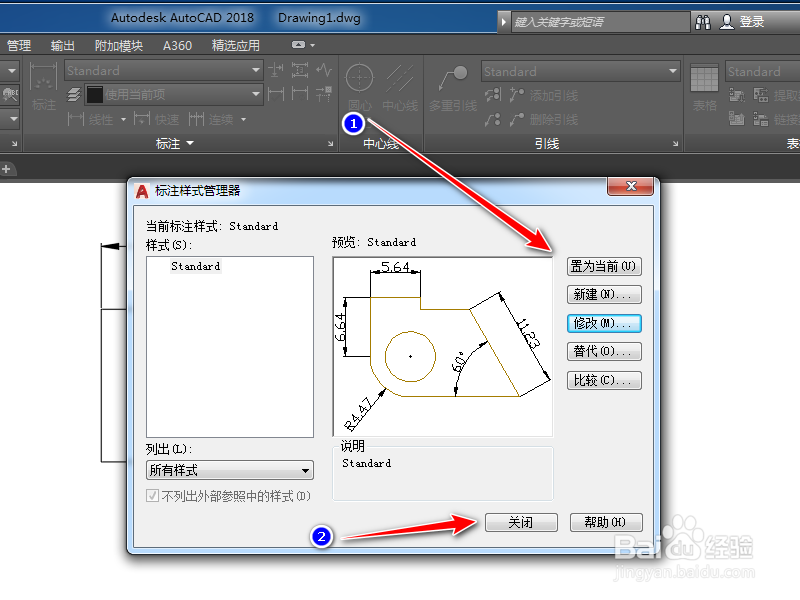Expand the search box arrow button

pos(504,22)
